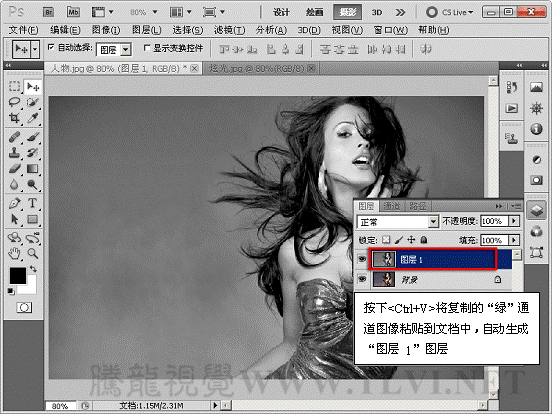Open the fill slider arrow
Screen dimensions: 552x414
click(514, 240)
